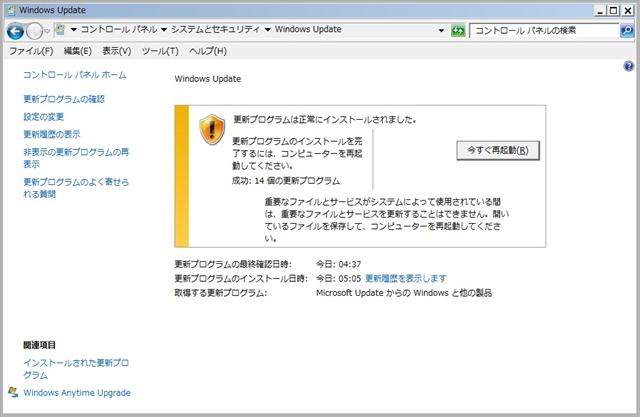The width and height of the screenshot is (640, 417).
Task: Open 更新履歴の表示 link
Action: [x=51, y=134]
